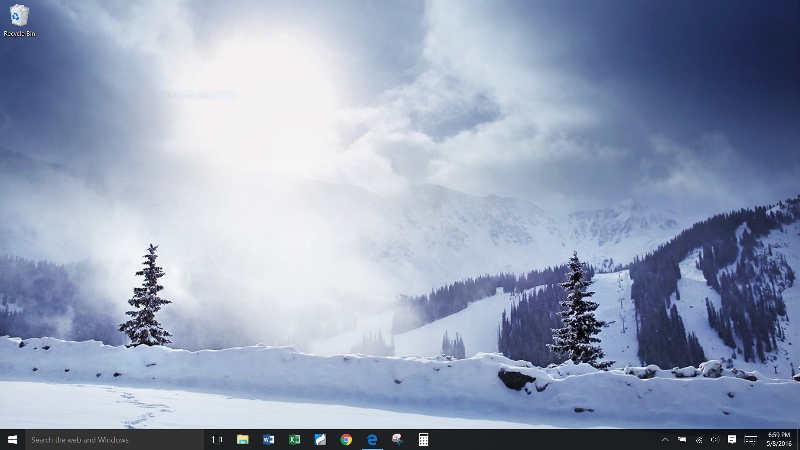The width and height of the screenshot is (800, 450).
Task: Click the clock showing date and time
Action: (779, 439)
